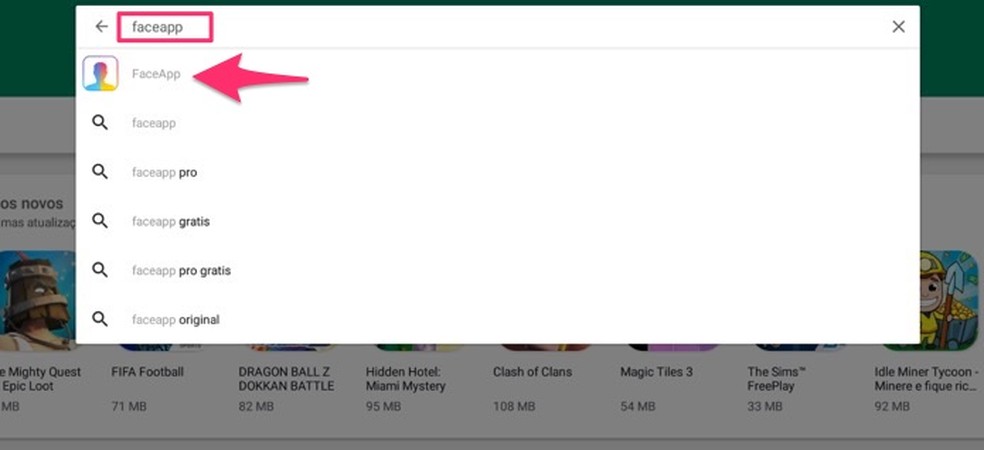Choose the plain "faceapp" search suggestion
The width and height of the screenshot is (984, 450).
(x=154, y=123)
